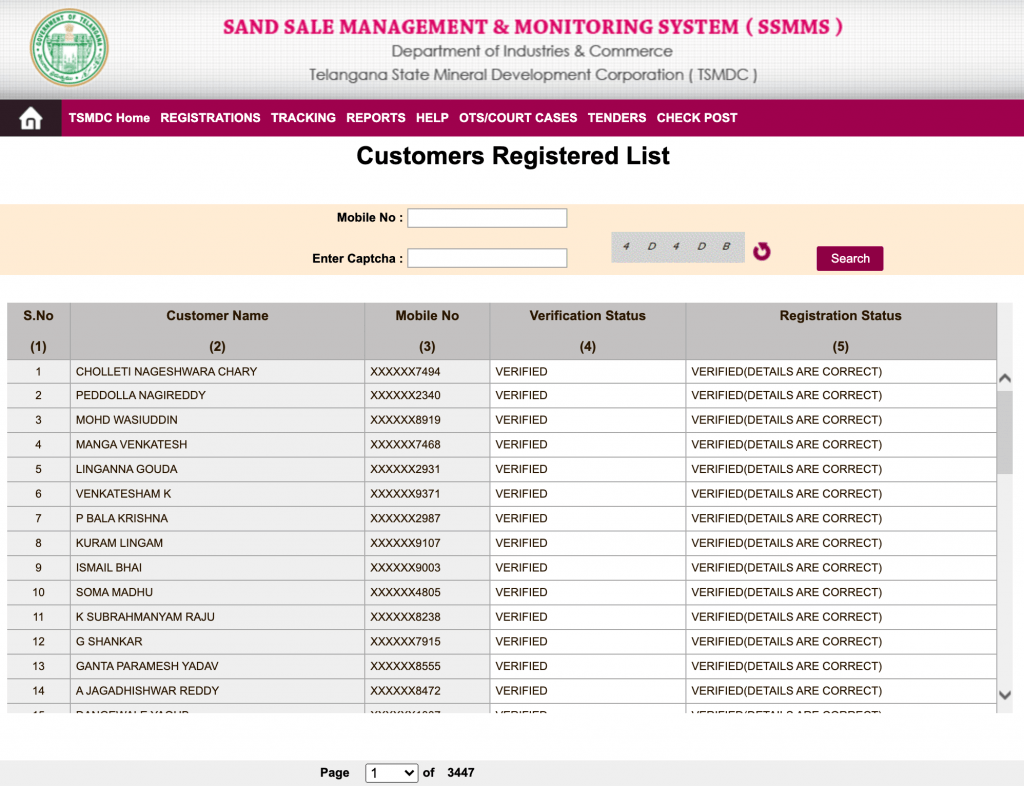
Task: Click the scroll-down arrow of the table
Action: [x=1005, y=695]
